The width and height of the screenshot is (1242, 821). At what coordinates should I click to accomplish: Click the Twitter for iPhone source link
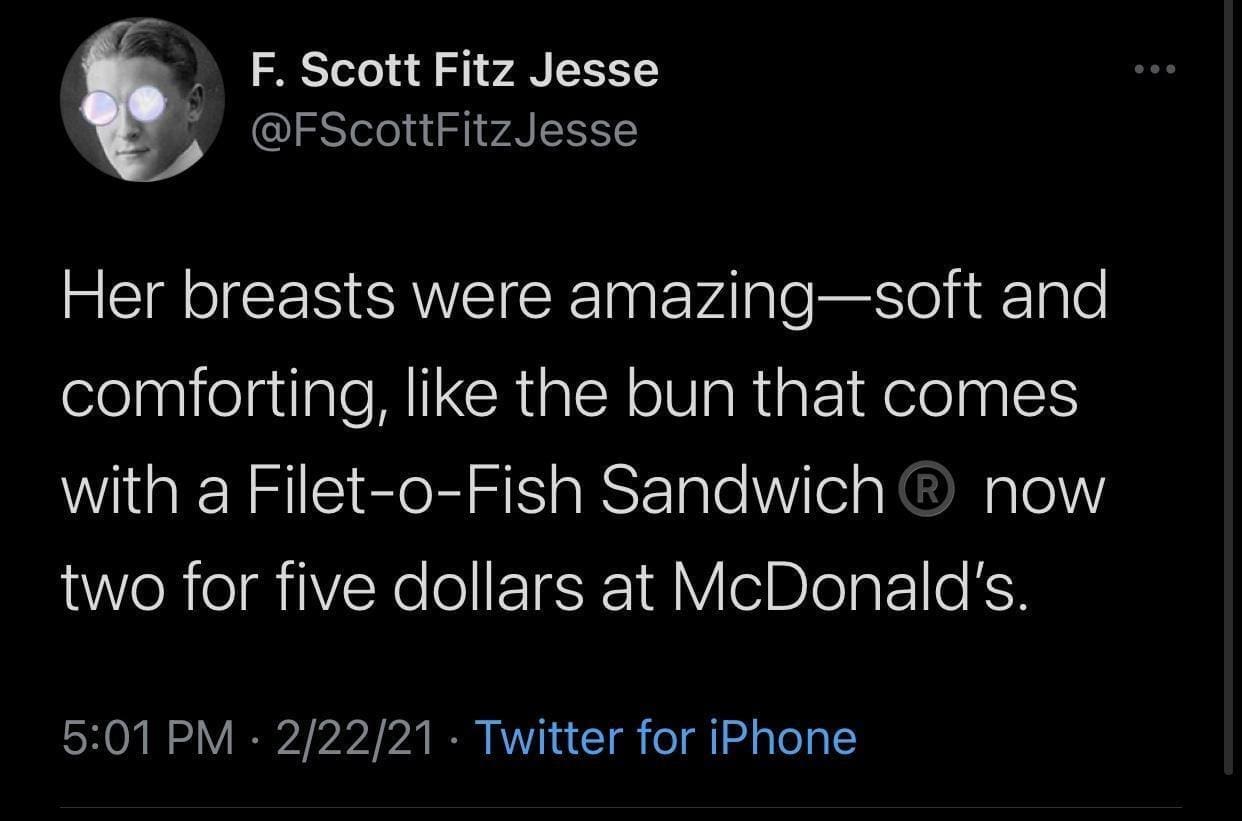[x=665, y=738]
